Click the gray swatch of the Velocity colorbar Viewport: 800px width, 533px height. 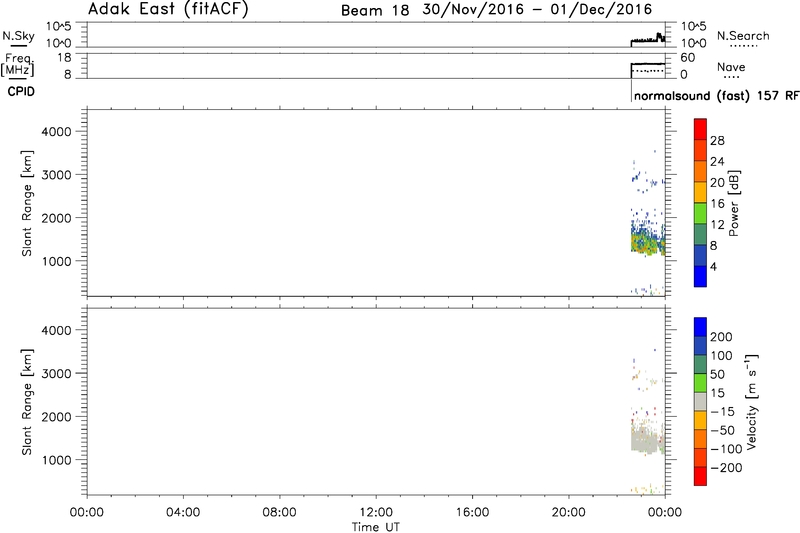700,402
